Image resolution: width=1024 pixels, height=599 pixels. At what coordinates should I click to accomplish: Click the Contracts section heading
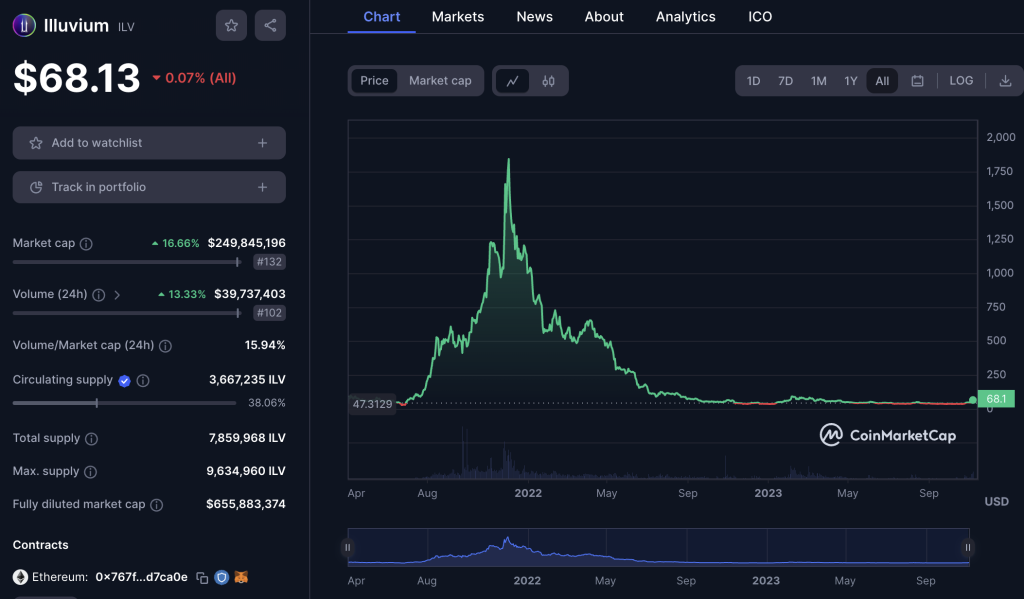tap(40, 545)
